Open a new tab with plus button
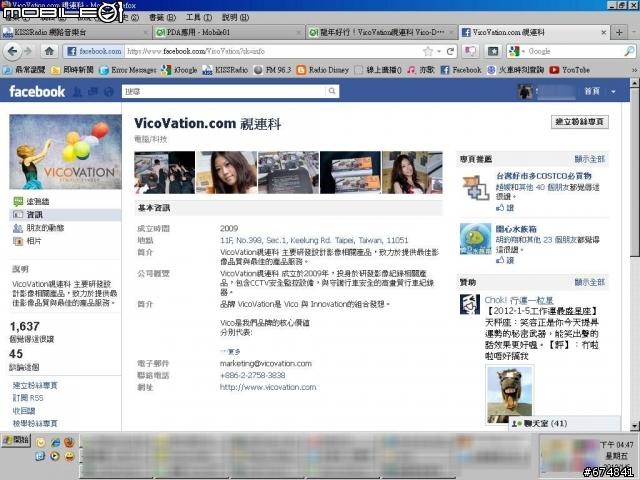 point(619,32)
